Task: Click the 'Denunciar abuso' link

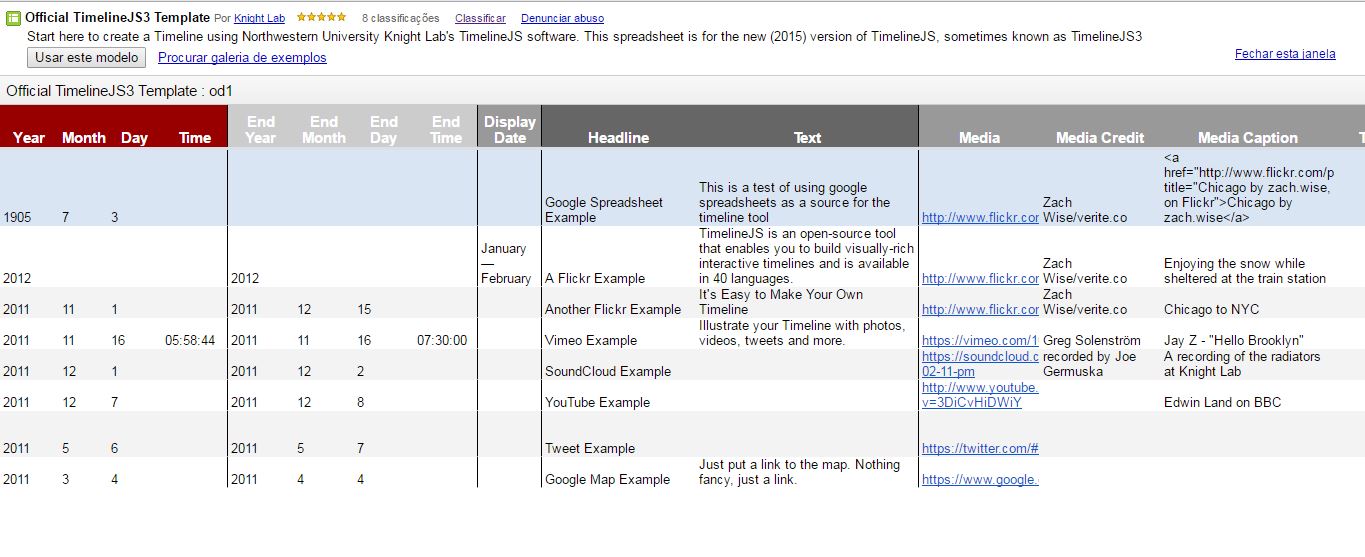Action: coord(562,18)
